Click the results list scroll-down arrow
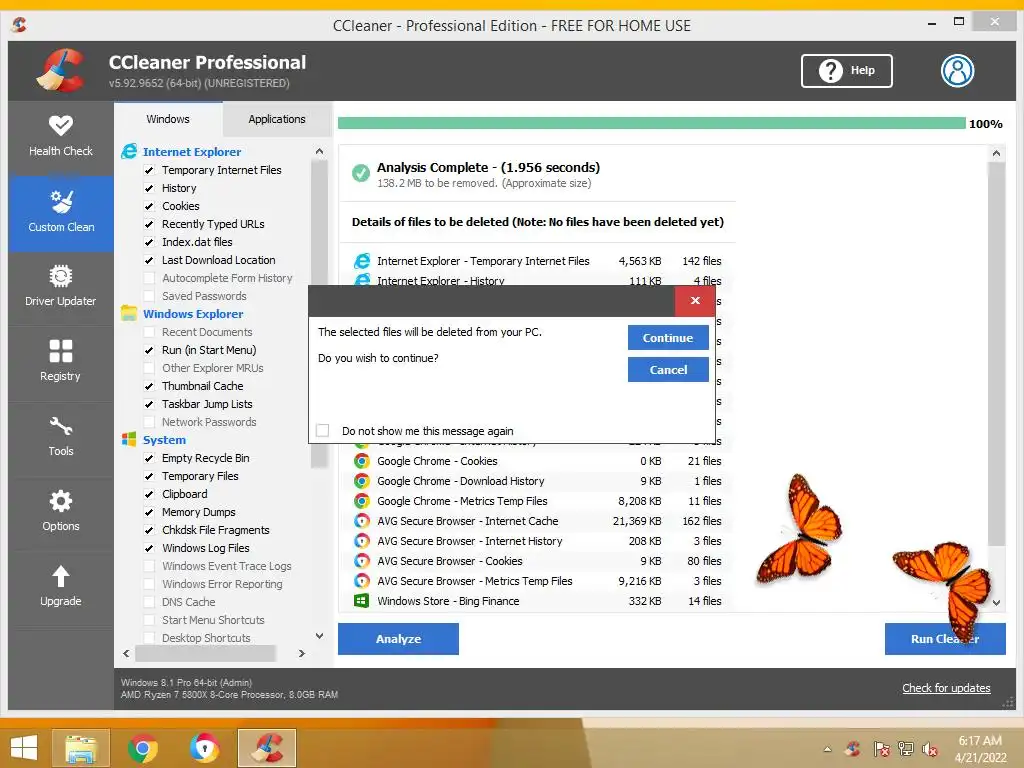1024x768 pixels. tap(996, 603)
